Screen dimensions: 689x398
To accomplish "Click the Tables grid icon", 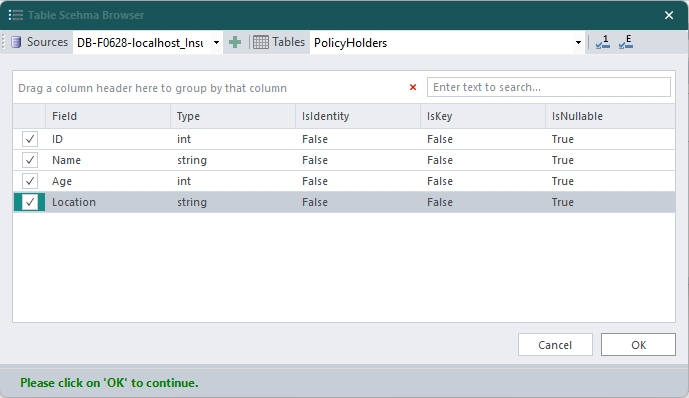I will [261, 42].
